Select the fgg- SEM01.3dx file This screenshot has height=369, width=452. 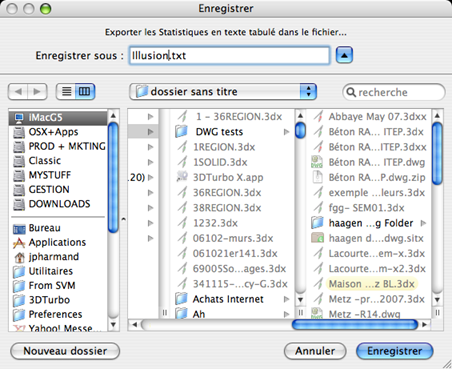(359, 208)
